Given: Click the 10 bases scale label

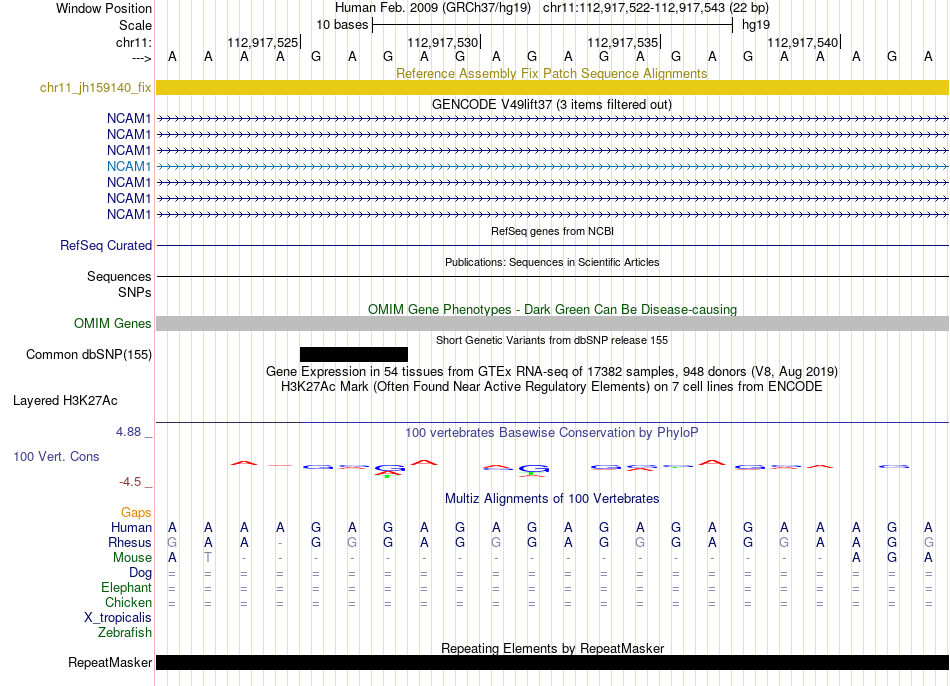Looking at the screenshot, I should tap(342, 25).
